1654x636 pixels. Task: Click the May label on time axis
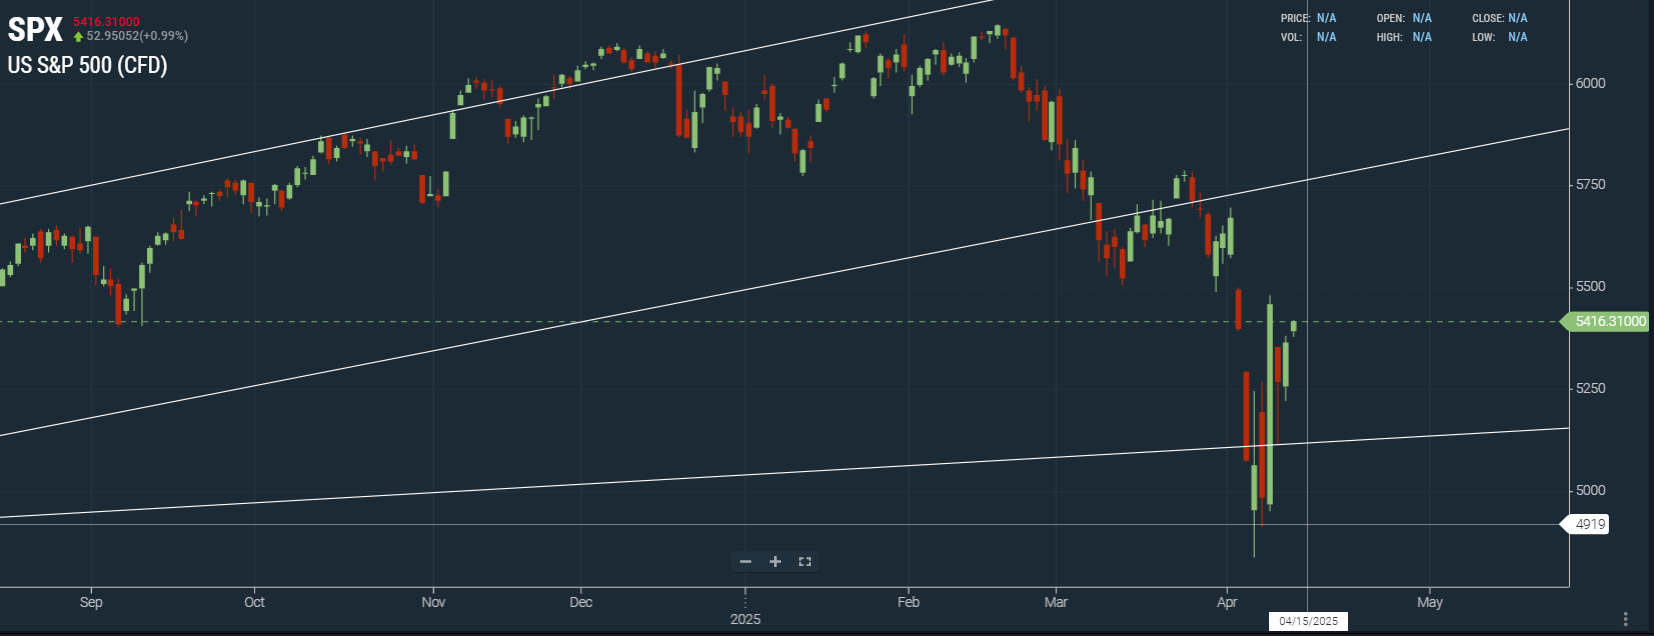tap(1430, 602)
